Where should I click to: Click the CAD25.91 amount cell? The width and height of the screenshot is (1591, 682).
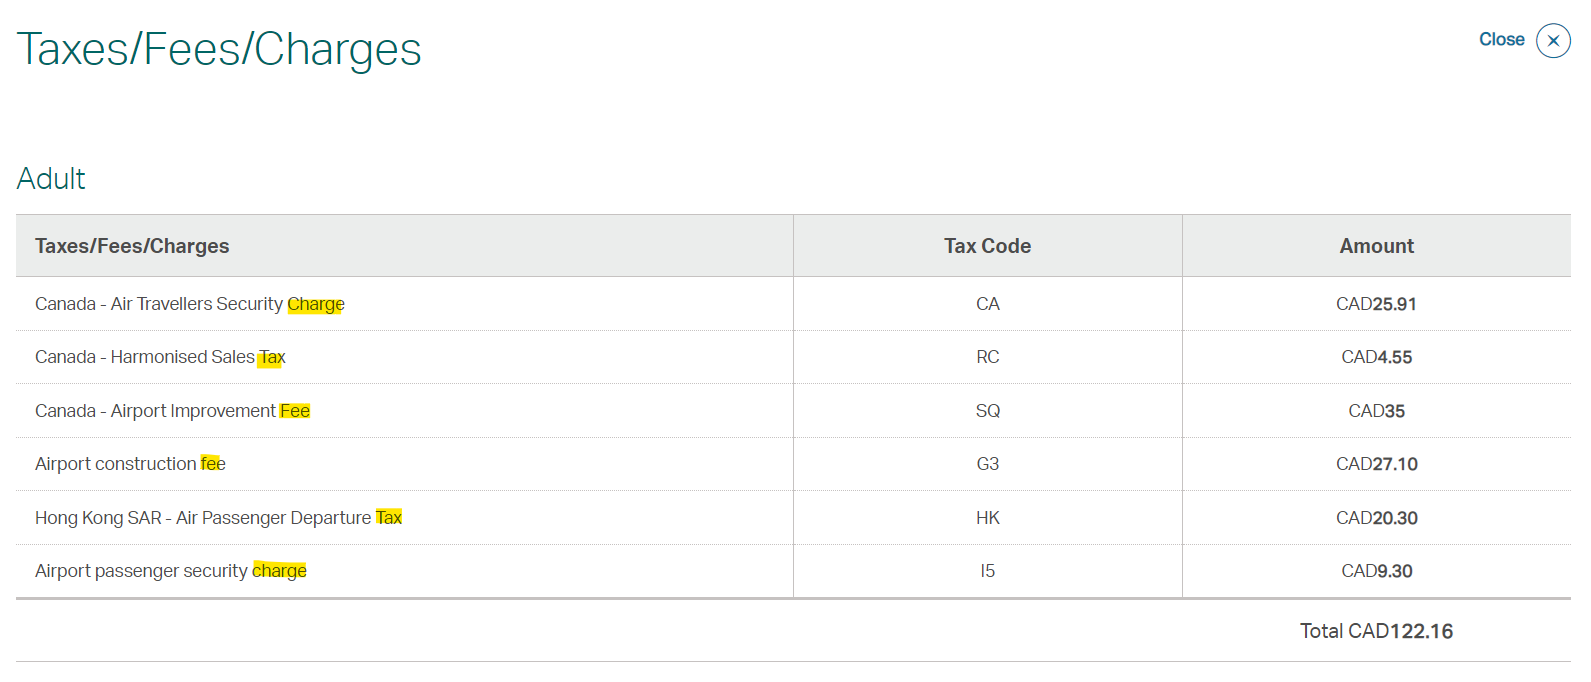(1376, 304)
